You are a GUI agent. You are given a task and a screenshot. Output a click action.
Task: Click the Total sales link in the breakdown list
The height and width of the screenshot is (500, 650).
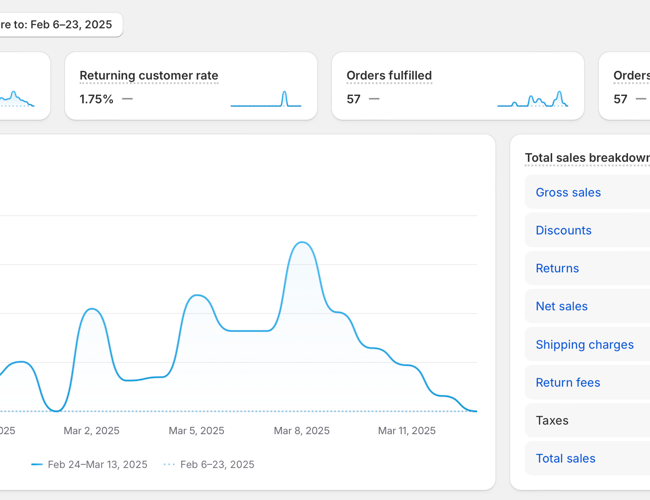565,458
